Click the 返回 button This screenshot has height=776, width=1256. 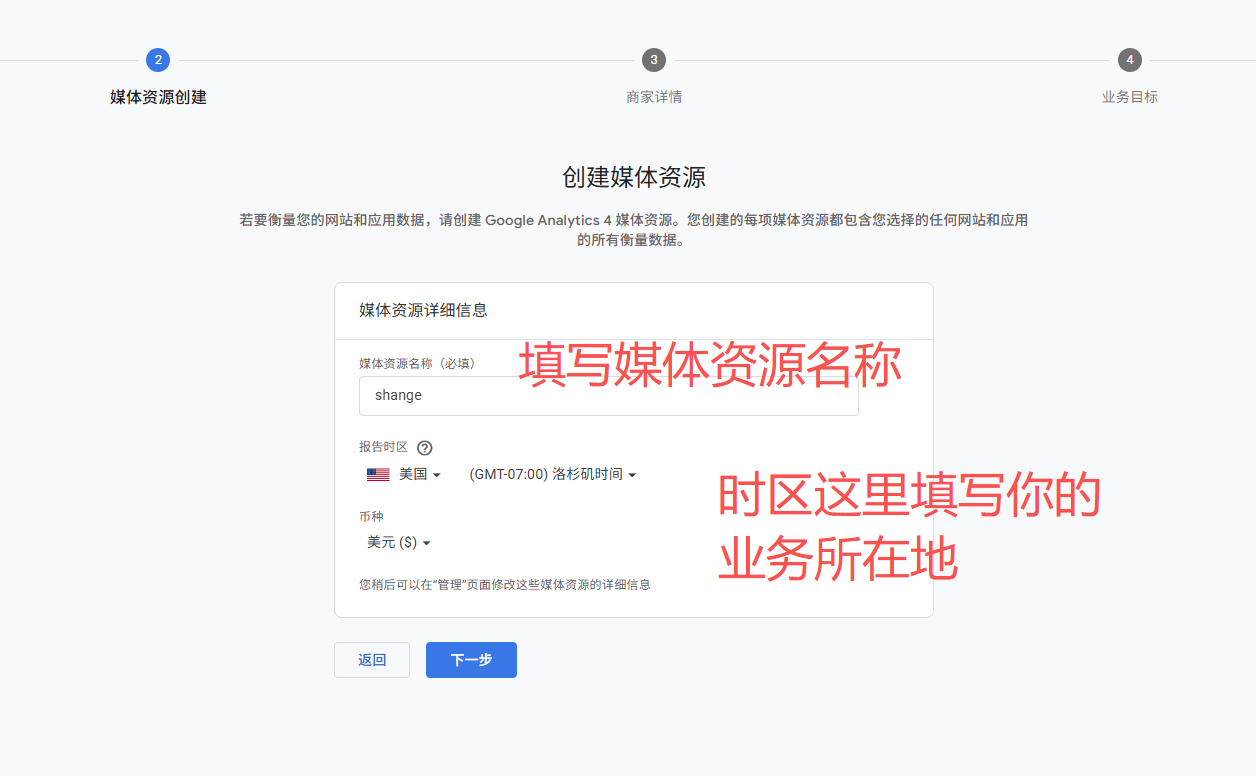click(372, 660)
